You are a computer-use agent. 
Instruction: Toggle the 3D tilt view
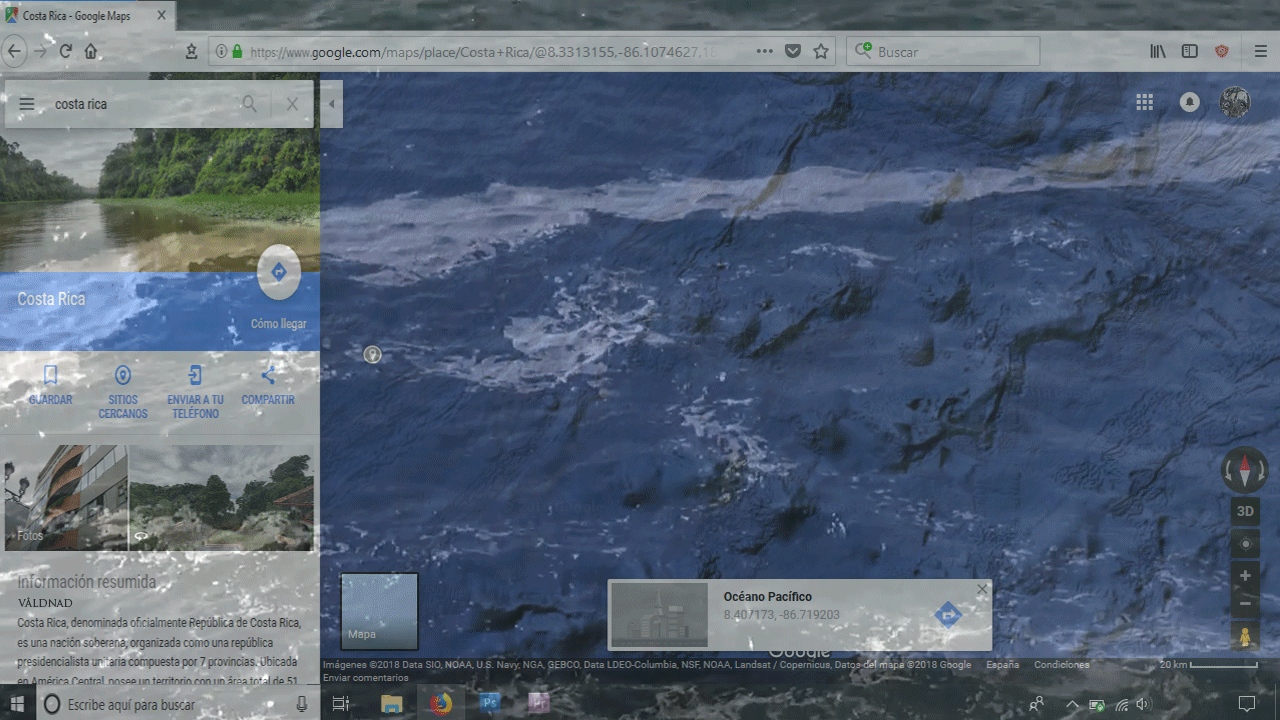click(1245, 511)
